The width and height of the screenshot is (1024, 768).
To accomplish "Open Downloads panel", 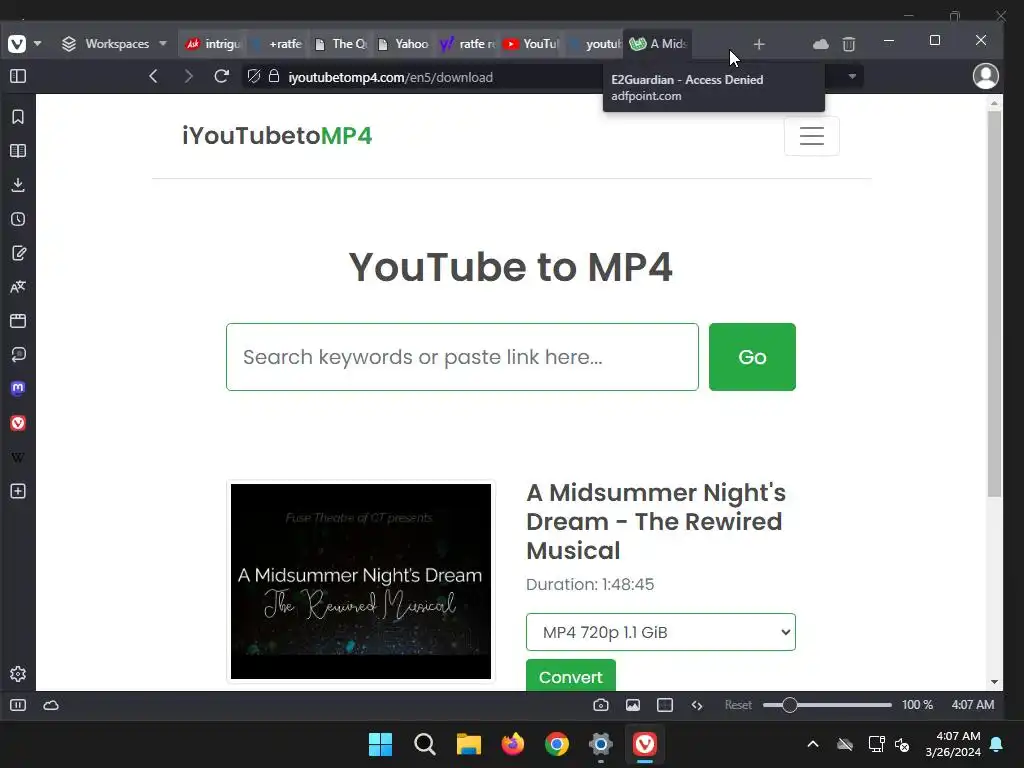I will tap(18, 185).
